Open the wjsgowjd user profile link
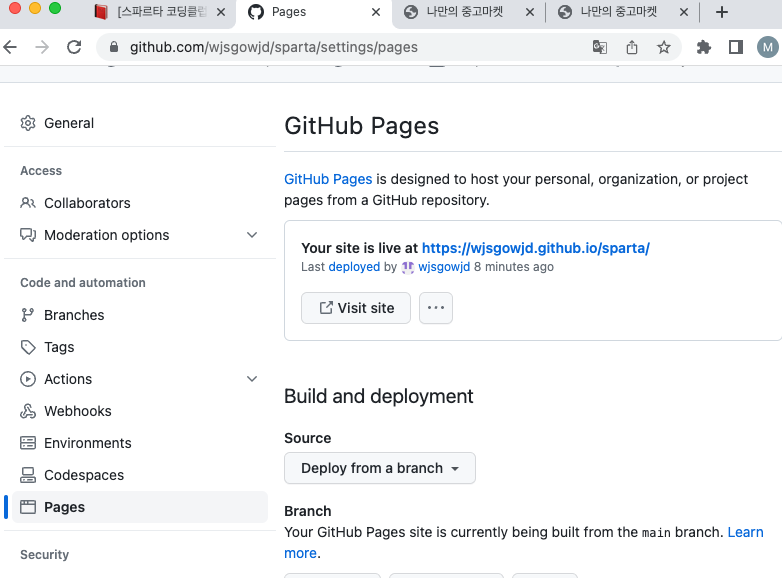 coord(444,267)
